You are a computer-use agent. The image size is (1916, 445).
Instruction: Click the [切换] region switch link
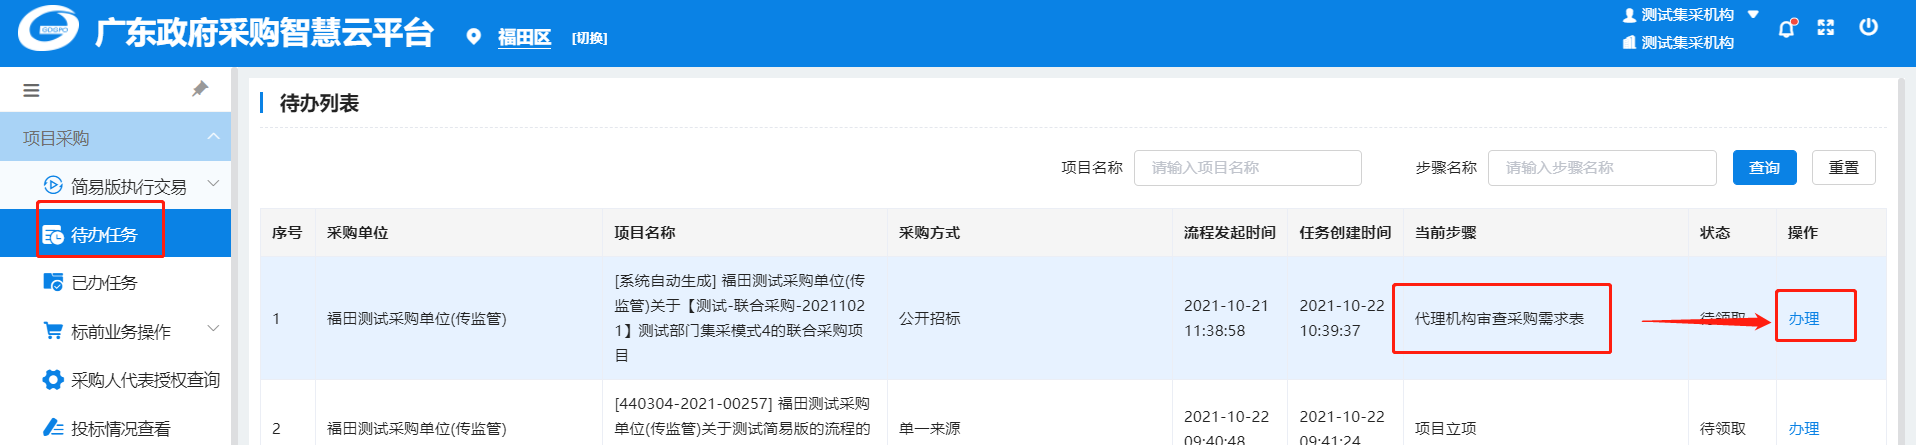(x=589, y=38)
